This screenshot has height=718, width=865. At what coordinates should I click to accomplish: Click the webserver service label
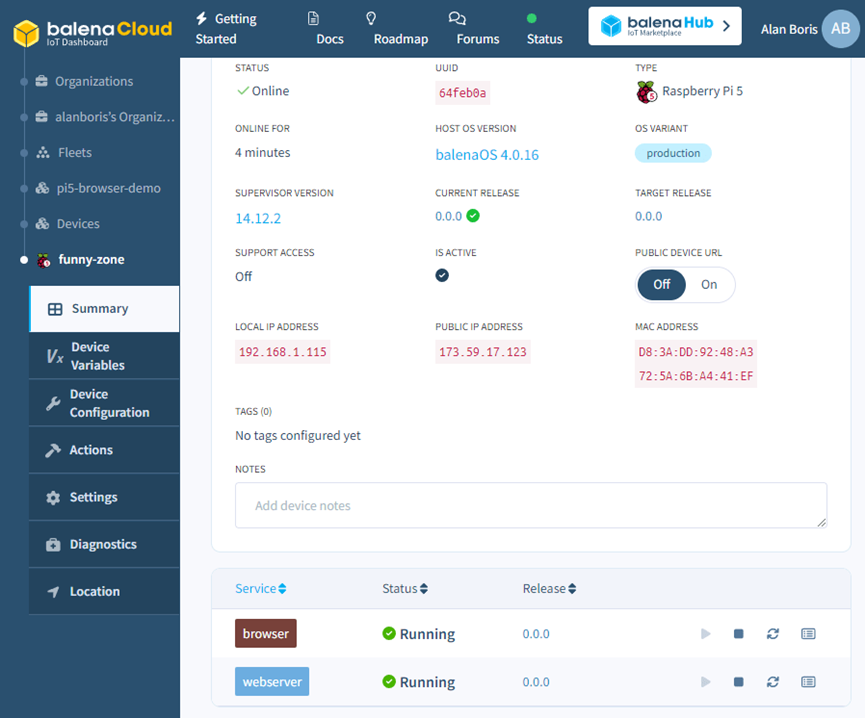click(272, 682)
